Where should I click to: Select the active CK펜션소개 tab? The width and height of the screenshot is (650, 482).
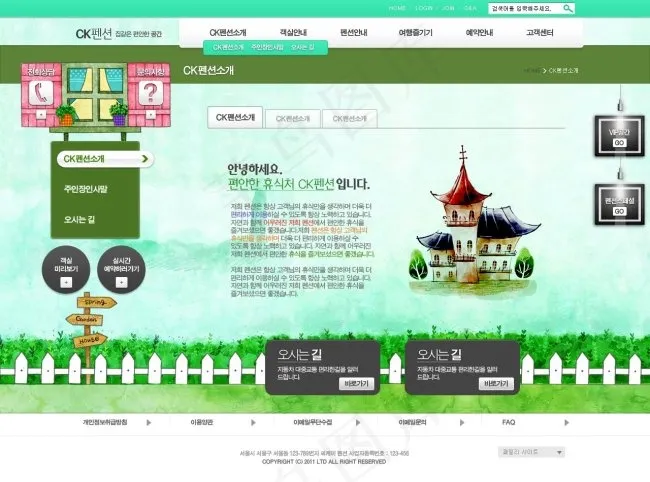(235, 118)
